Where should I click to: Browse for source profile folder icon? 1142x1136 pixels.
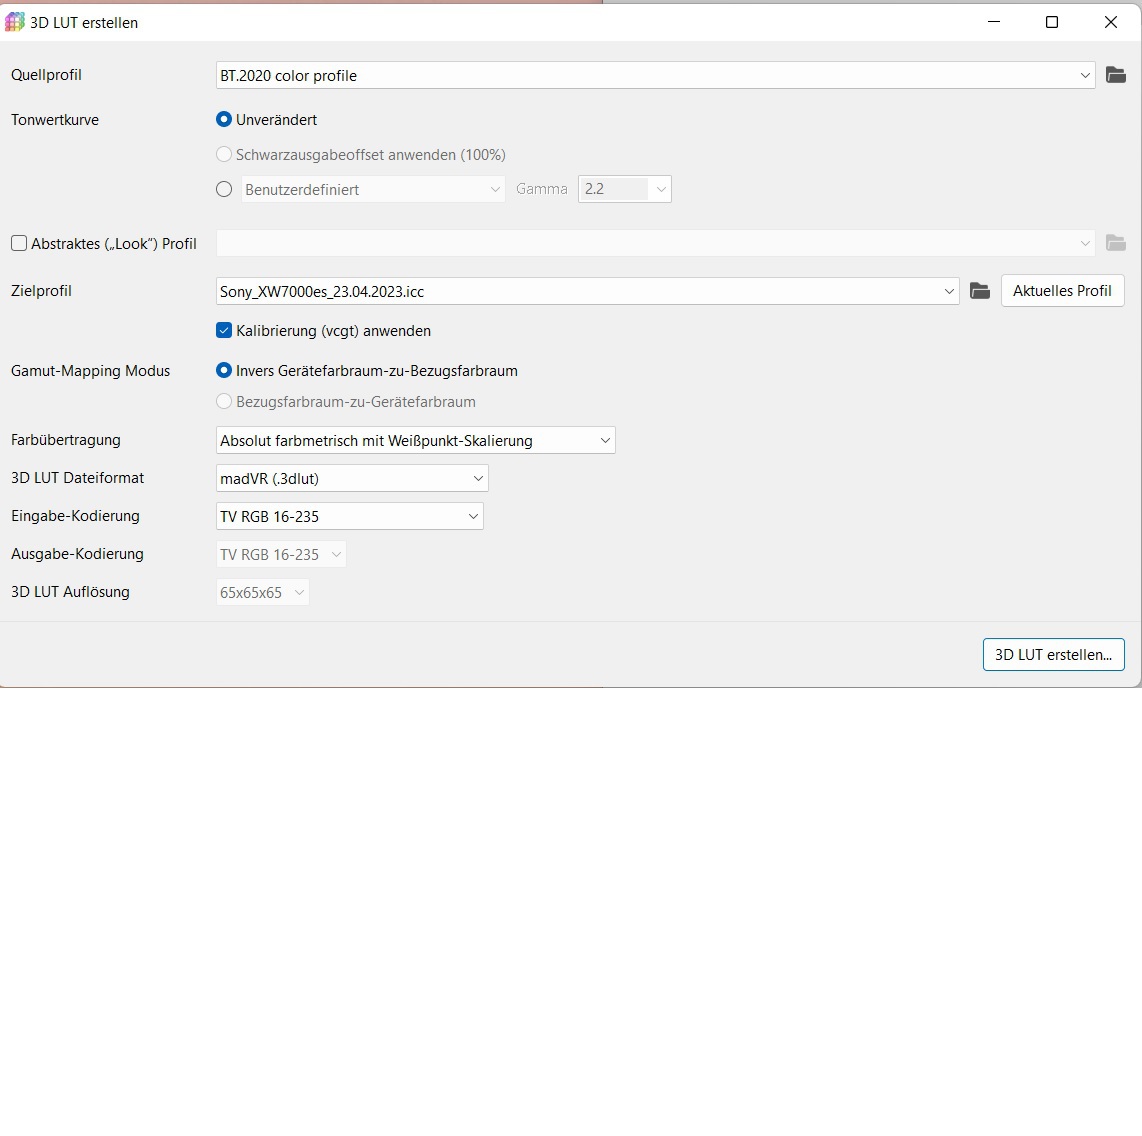[x=1116, y=75]
